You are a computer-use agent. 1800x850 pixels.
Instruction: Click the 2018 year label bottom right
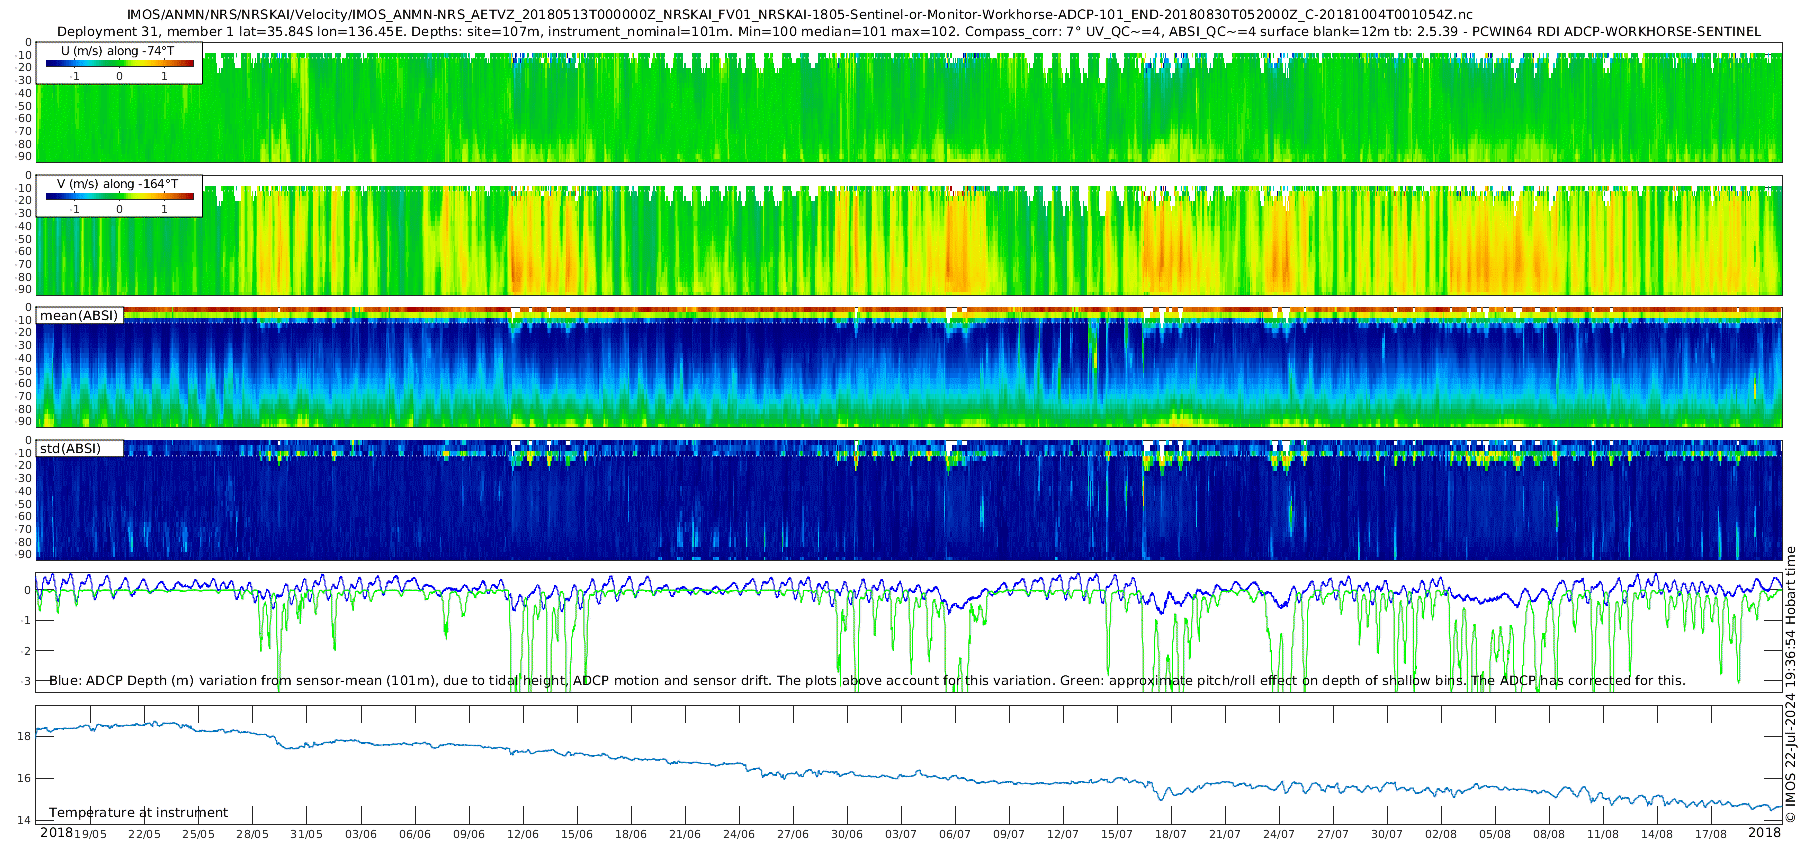[1764, 832]
